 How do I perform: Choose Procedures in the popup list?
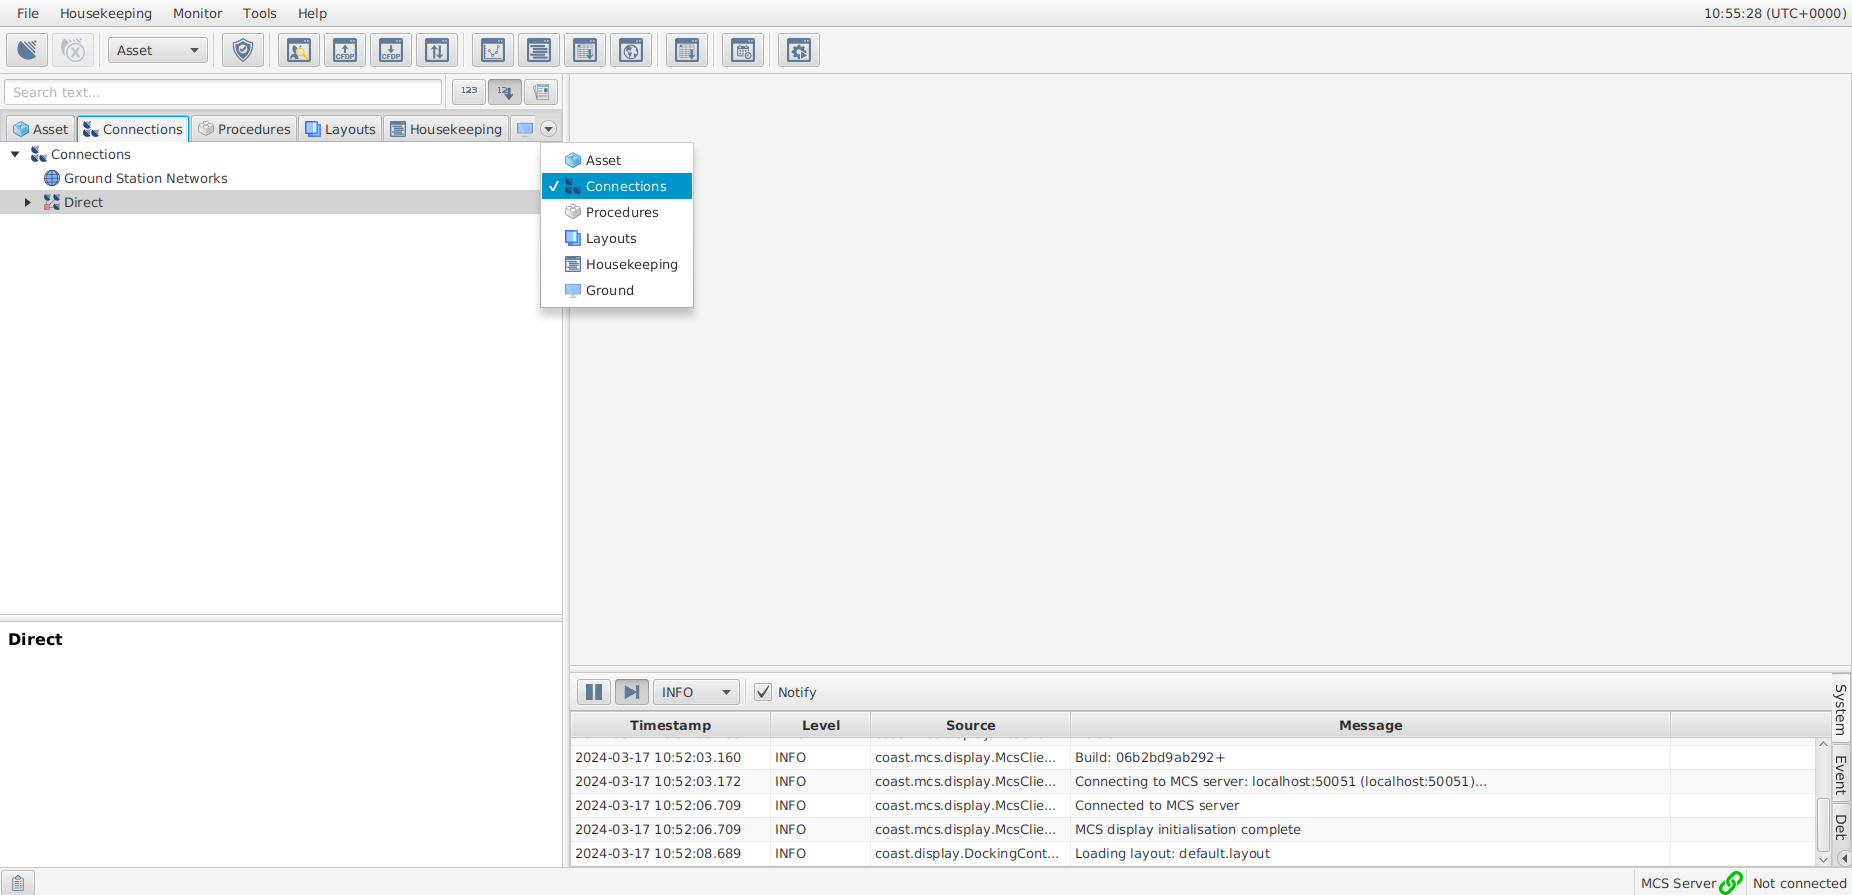pyautogui.click(x=617, y=212)
